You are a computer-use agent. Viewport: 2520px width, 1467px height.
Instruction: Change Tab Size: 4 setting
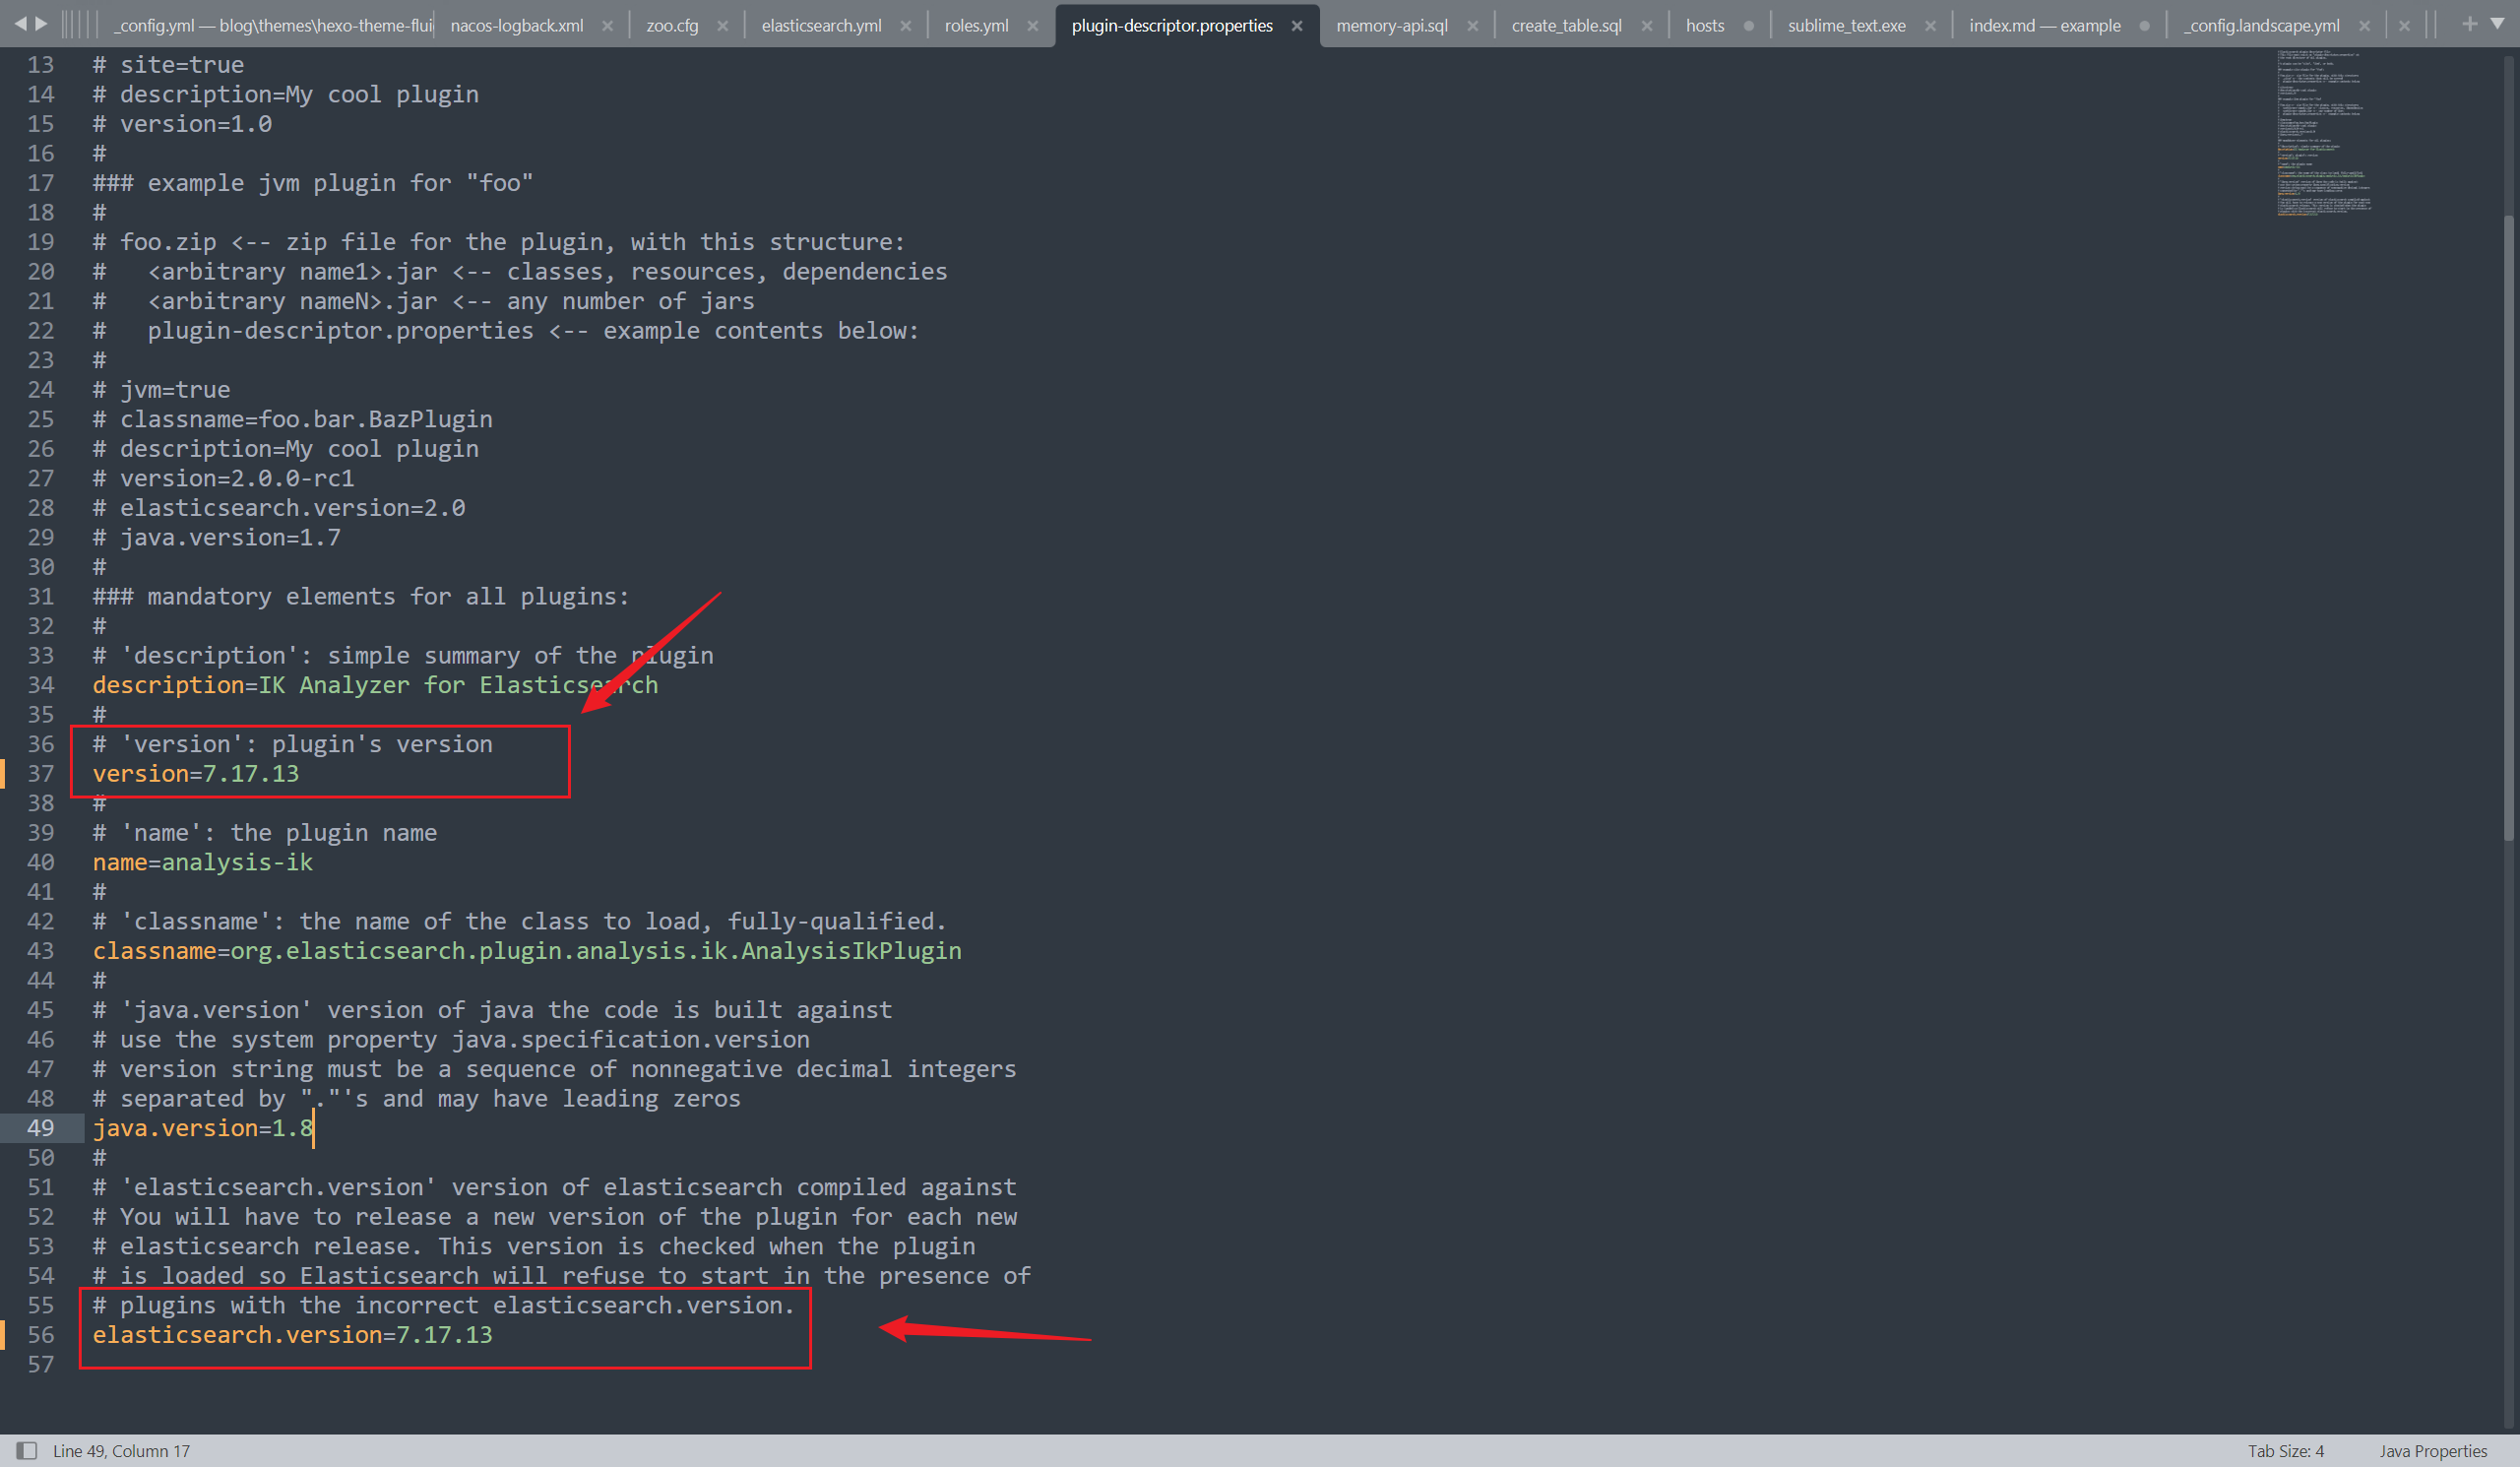coord(2285,1450)
